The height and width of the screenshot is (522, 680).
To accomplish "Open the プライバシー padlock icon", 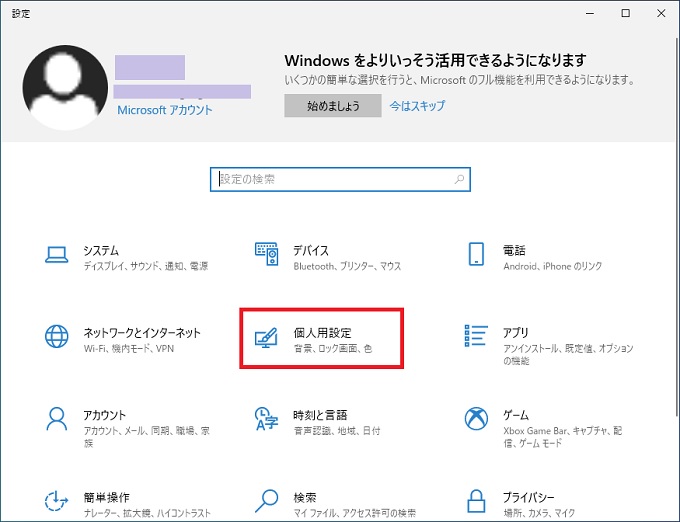I will [476, 501].
